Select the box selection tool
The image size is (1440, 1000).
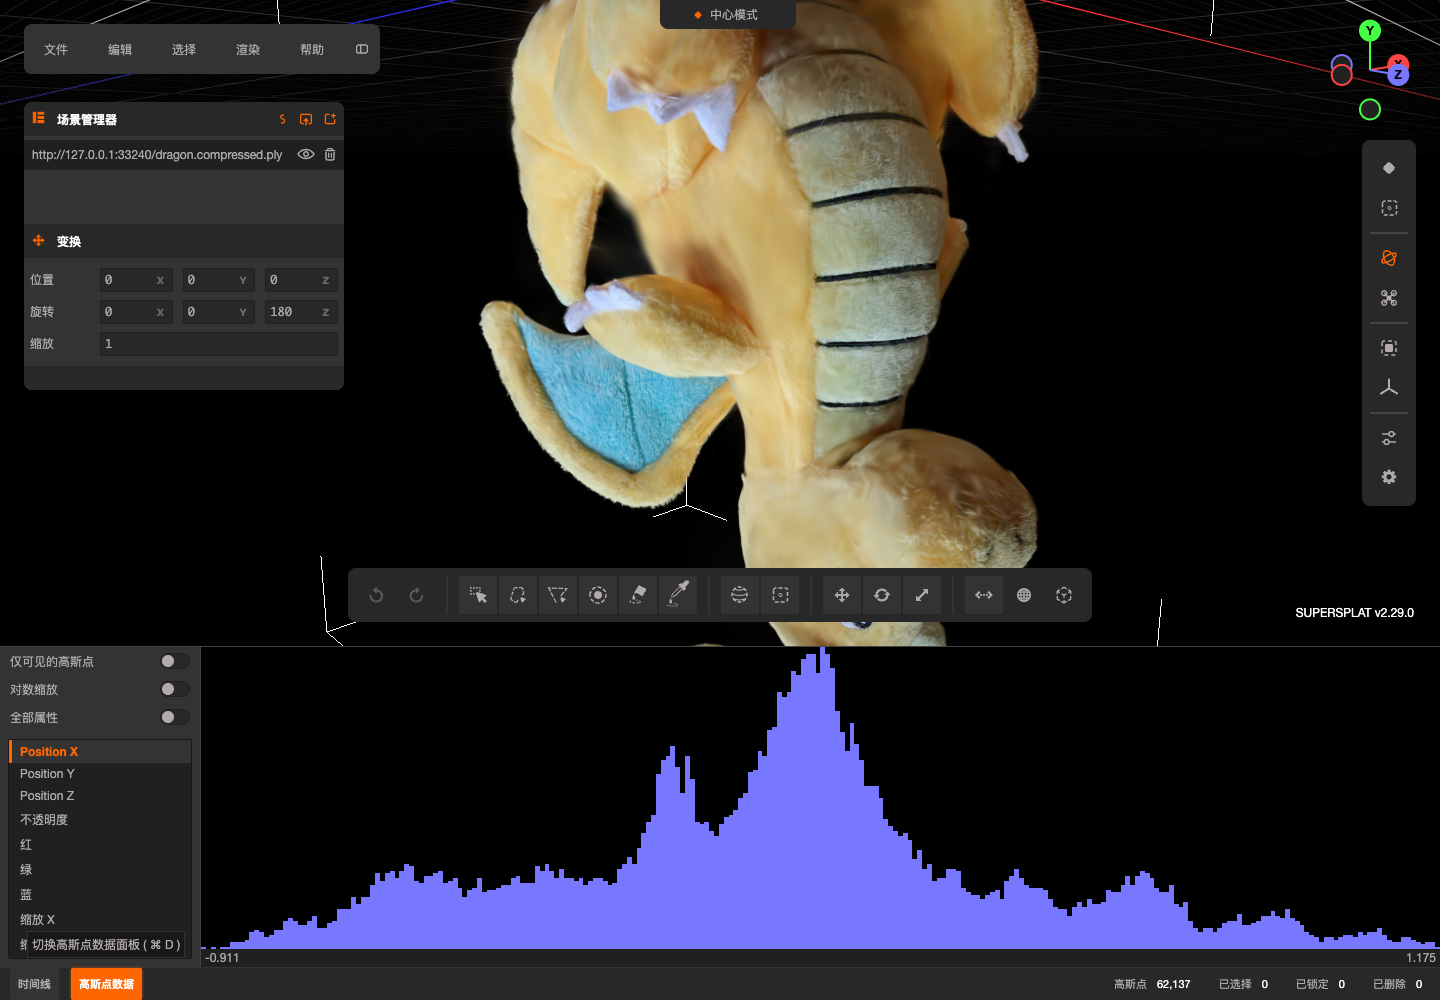coord(781,595)
